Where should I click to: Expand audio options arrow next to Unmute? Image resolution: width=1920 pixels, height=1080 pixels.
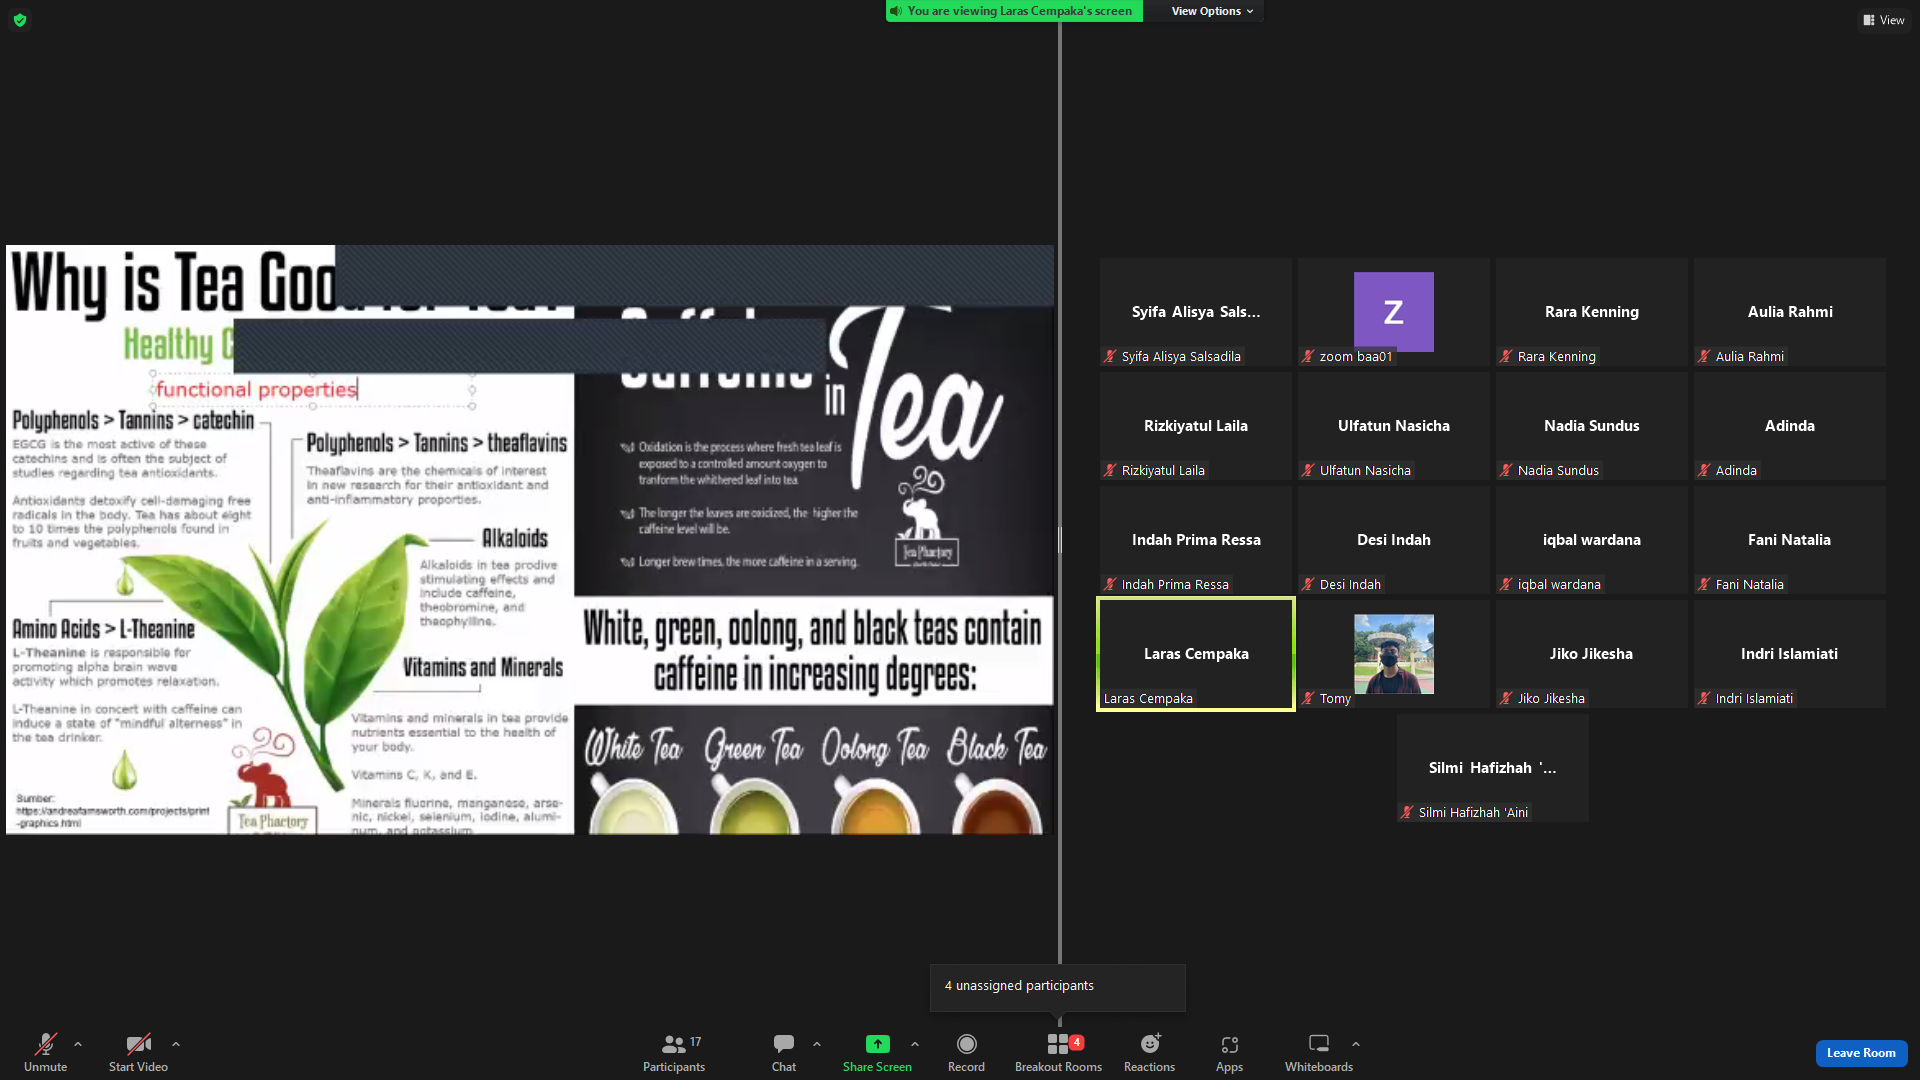78,1044
